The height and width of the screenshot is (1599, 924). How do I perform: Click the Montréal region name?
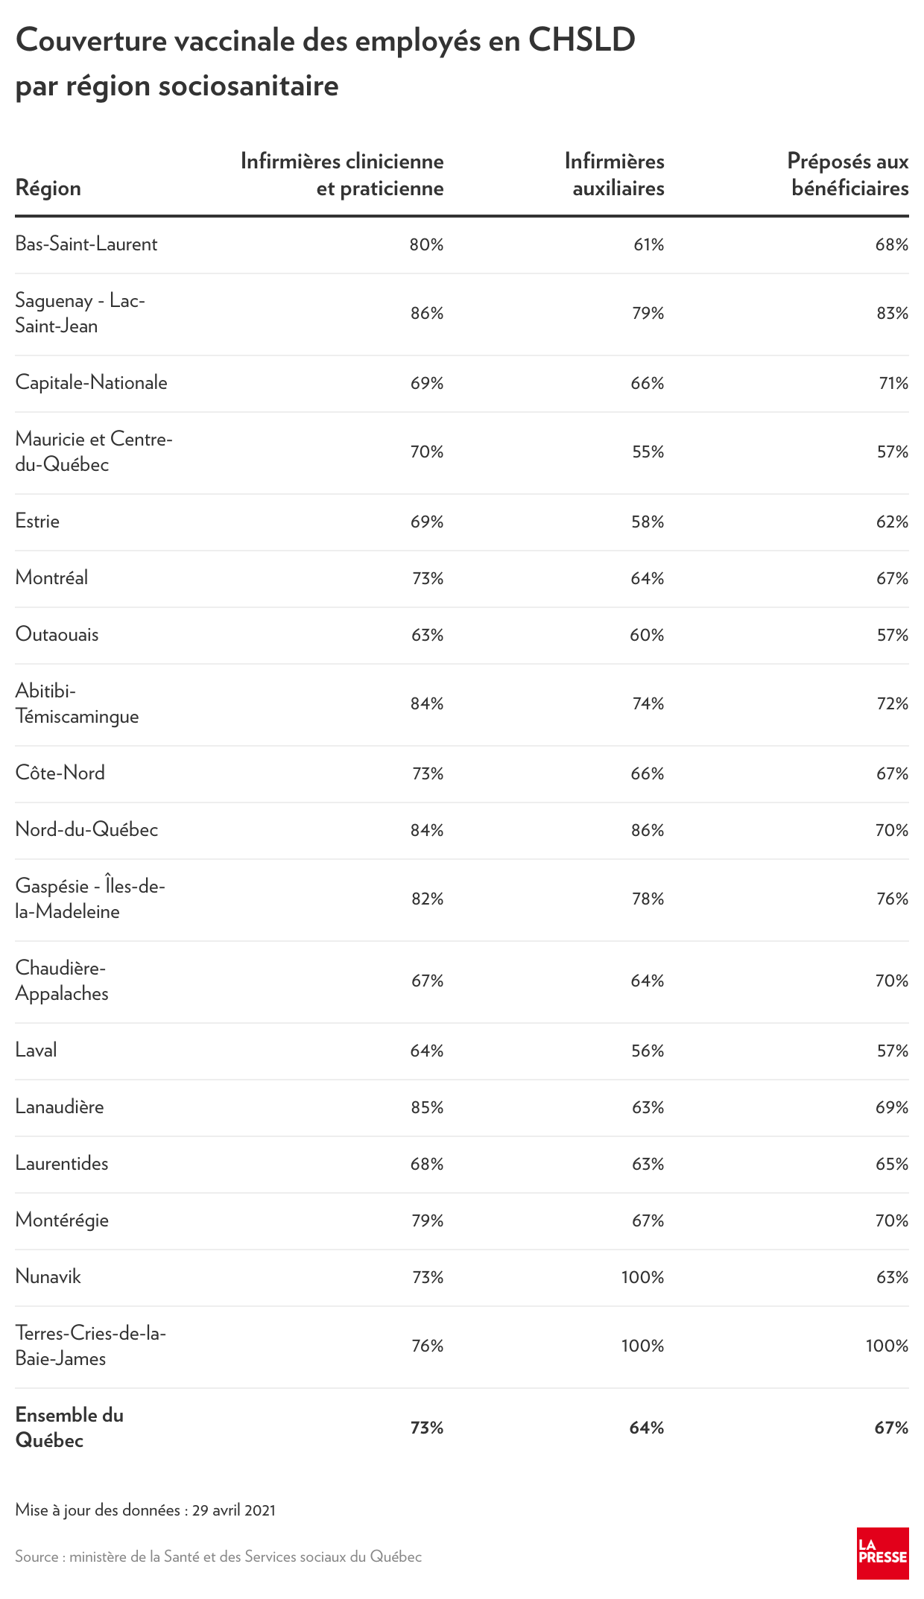(52, 578)
